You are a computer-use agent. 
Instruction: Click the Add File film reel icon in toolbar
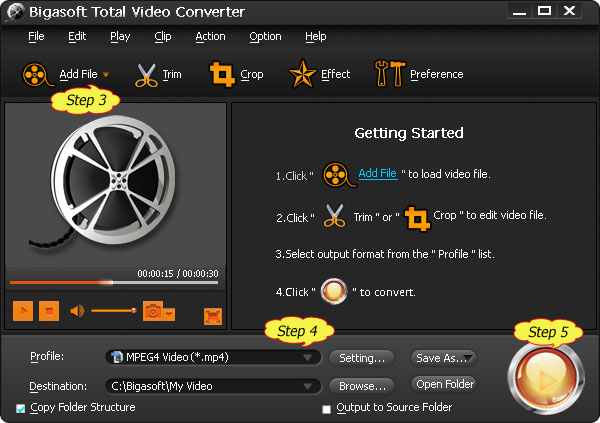(x=38, y=75)
